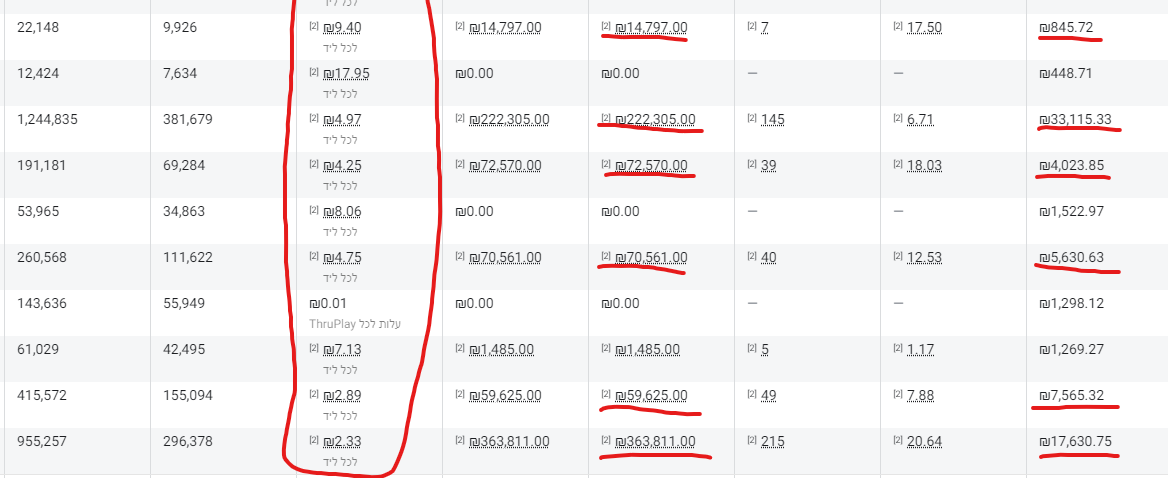The image size is (1168, 478).
Task: Click the 381,679 cell
Action: pos(187,120)
